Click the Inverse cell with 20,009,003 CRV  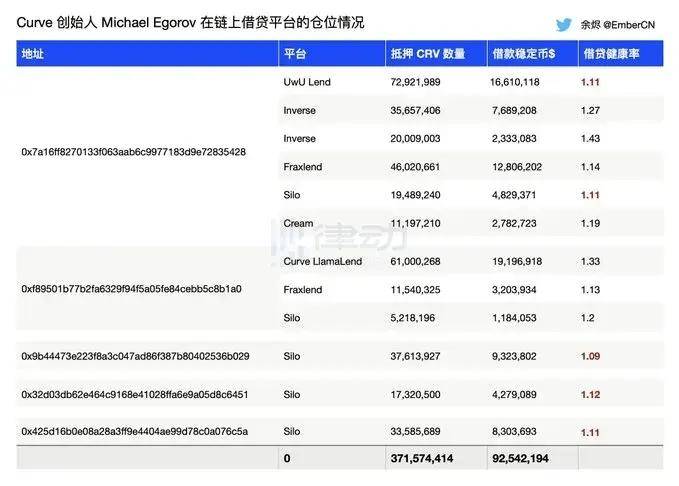tap(300, 139)
